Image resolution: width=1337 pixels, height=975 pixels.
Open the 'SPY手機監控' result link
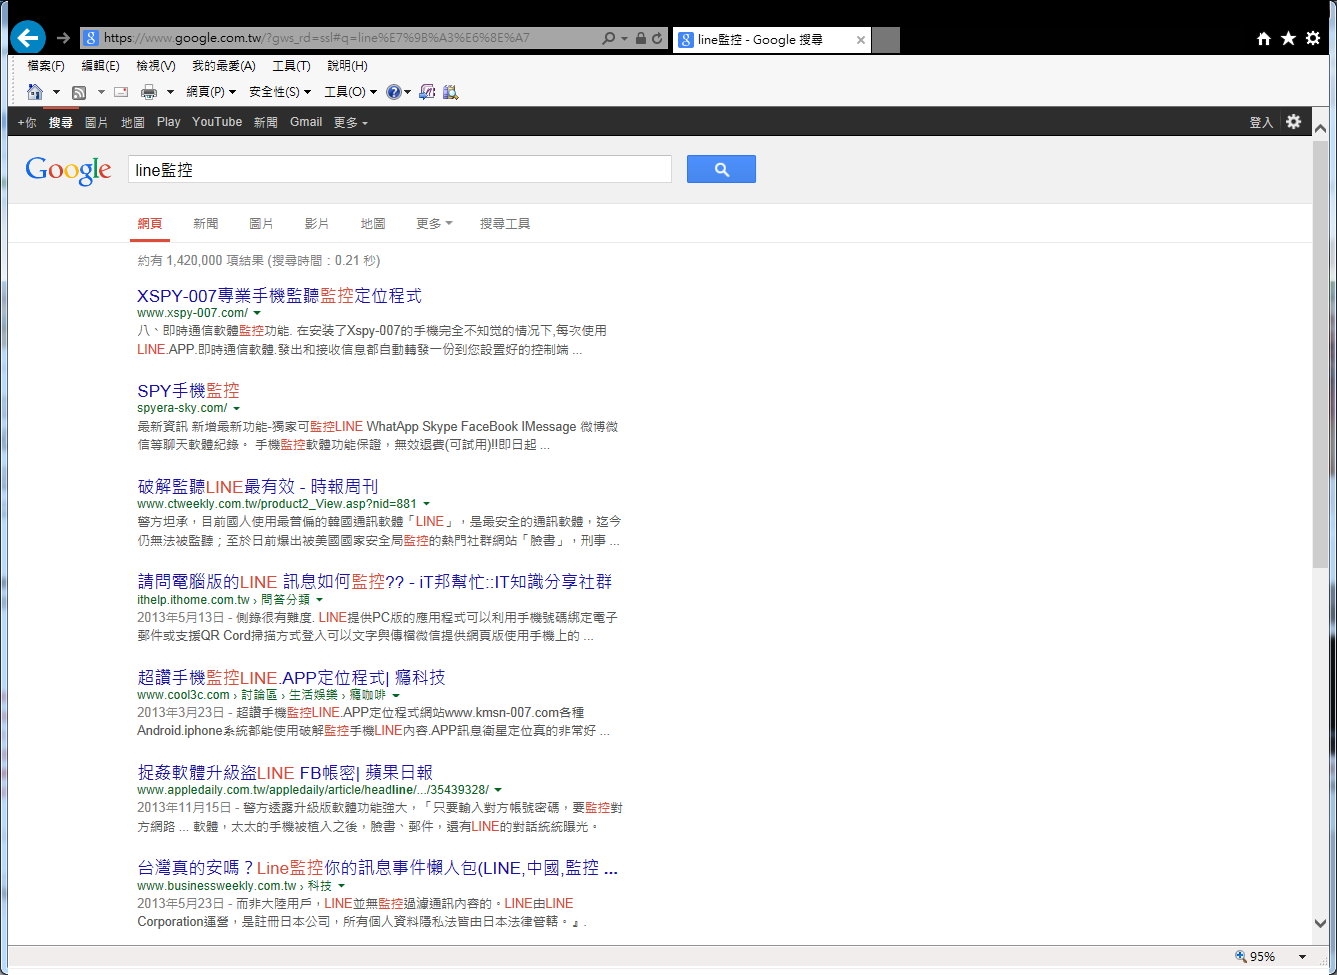(x=188, y=390)
